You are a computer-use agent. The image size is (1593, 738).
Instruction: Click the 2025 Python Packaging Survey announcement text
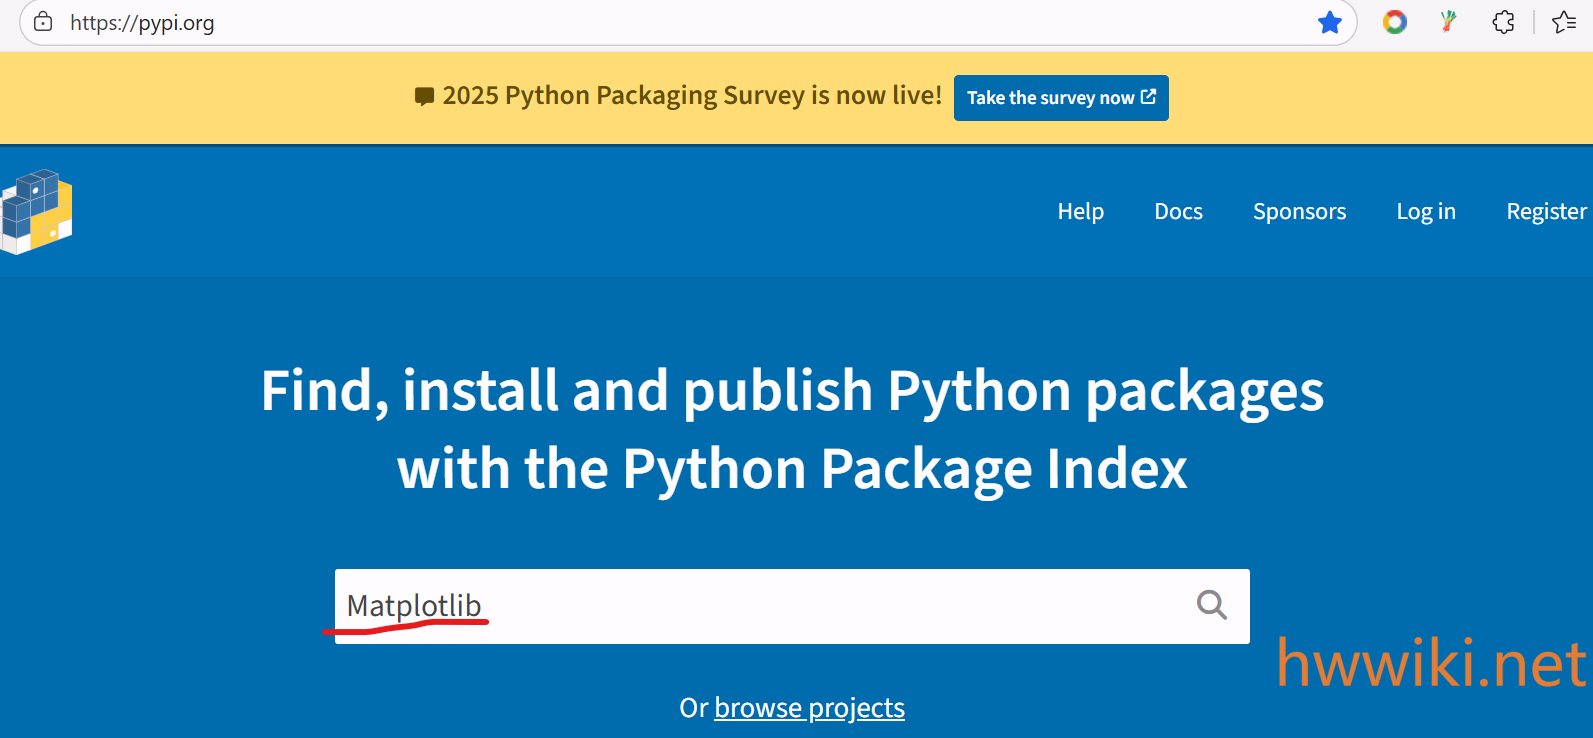pos(692,96)
